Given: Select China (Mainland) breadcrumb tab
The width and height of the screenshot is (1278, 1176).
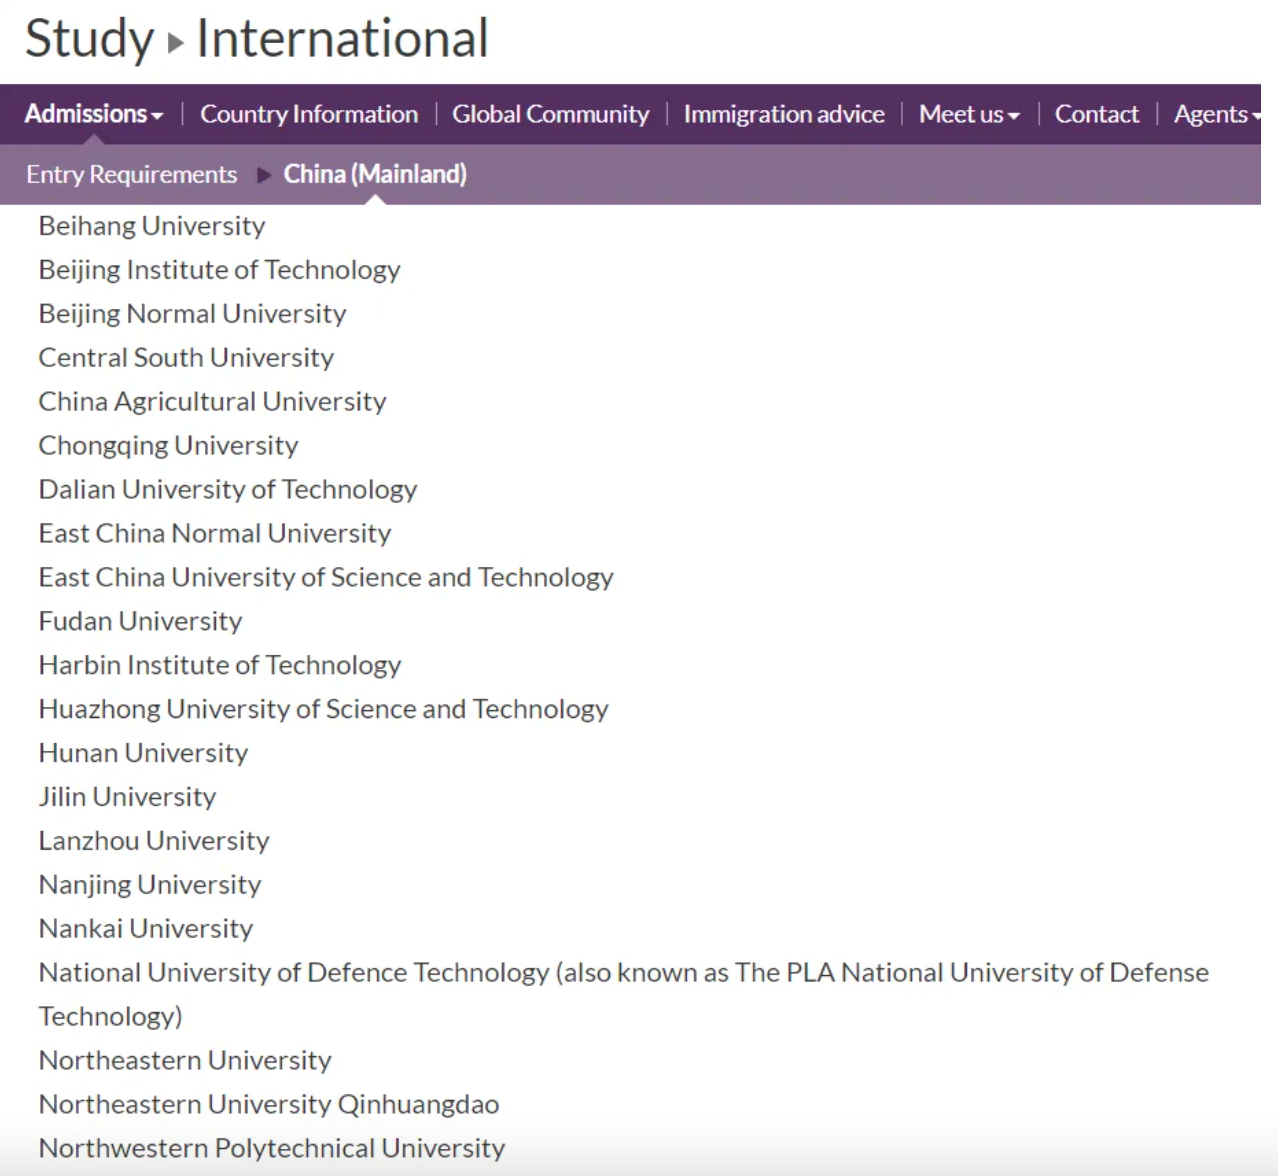Looking at the screenshot, I should (375, 174).
